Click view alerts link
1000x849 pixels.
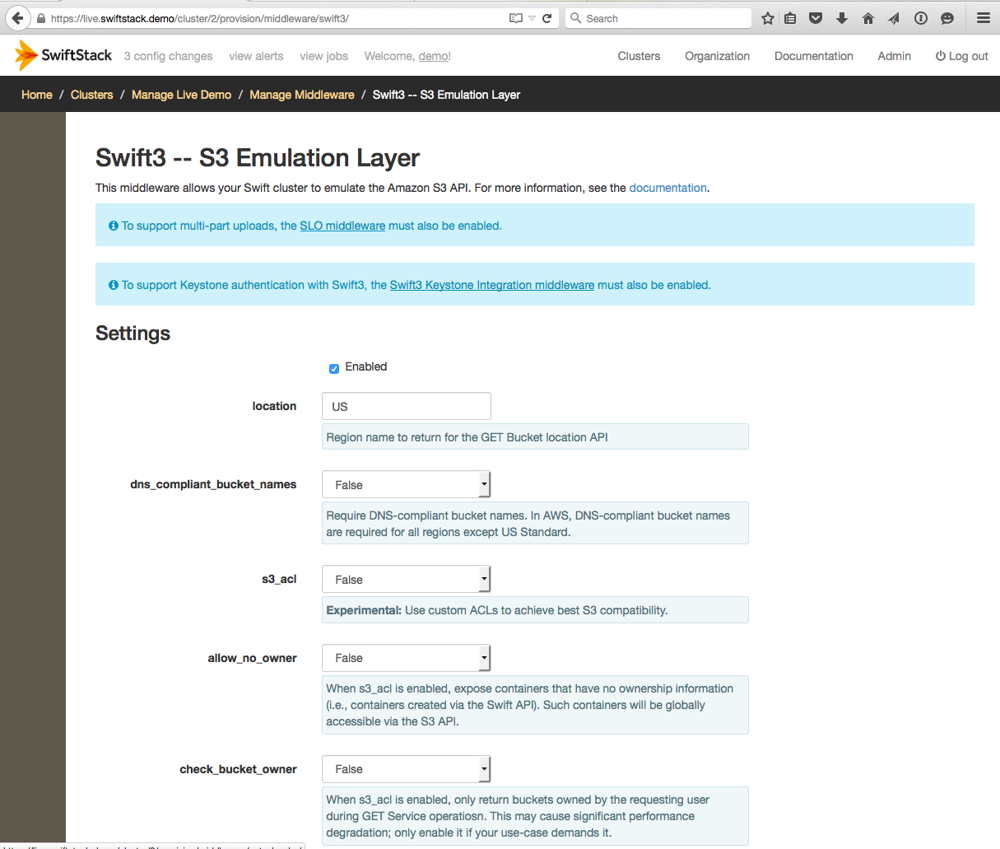pos(256,56)
